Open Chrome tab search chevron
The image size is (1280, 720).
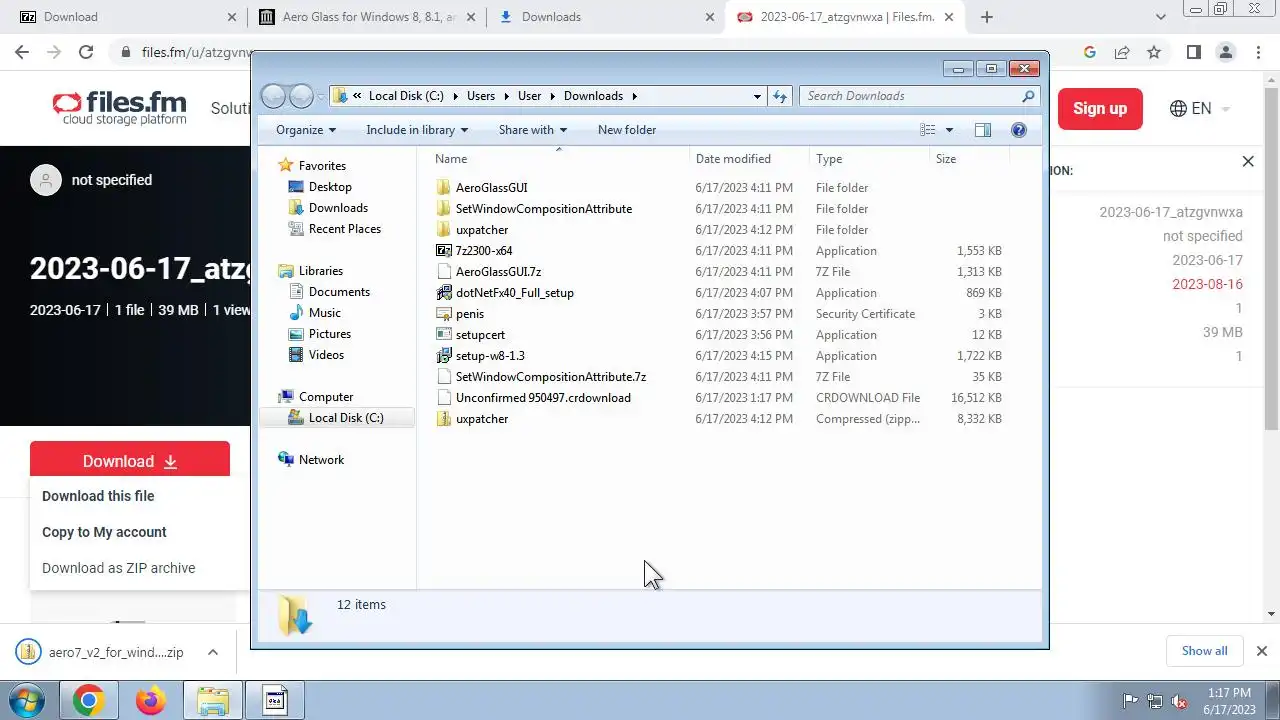click(x=1161, y=17)
